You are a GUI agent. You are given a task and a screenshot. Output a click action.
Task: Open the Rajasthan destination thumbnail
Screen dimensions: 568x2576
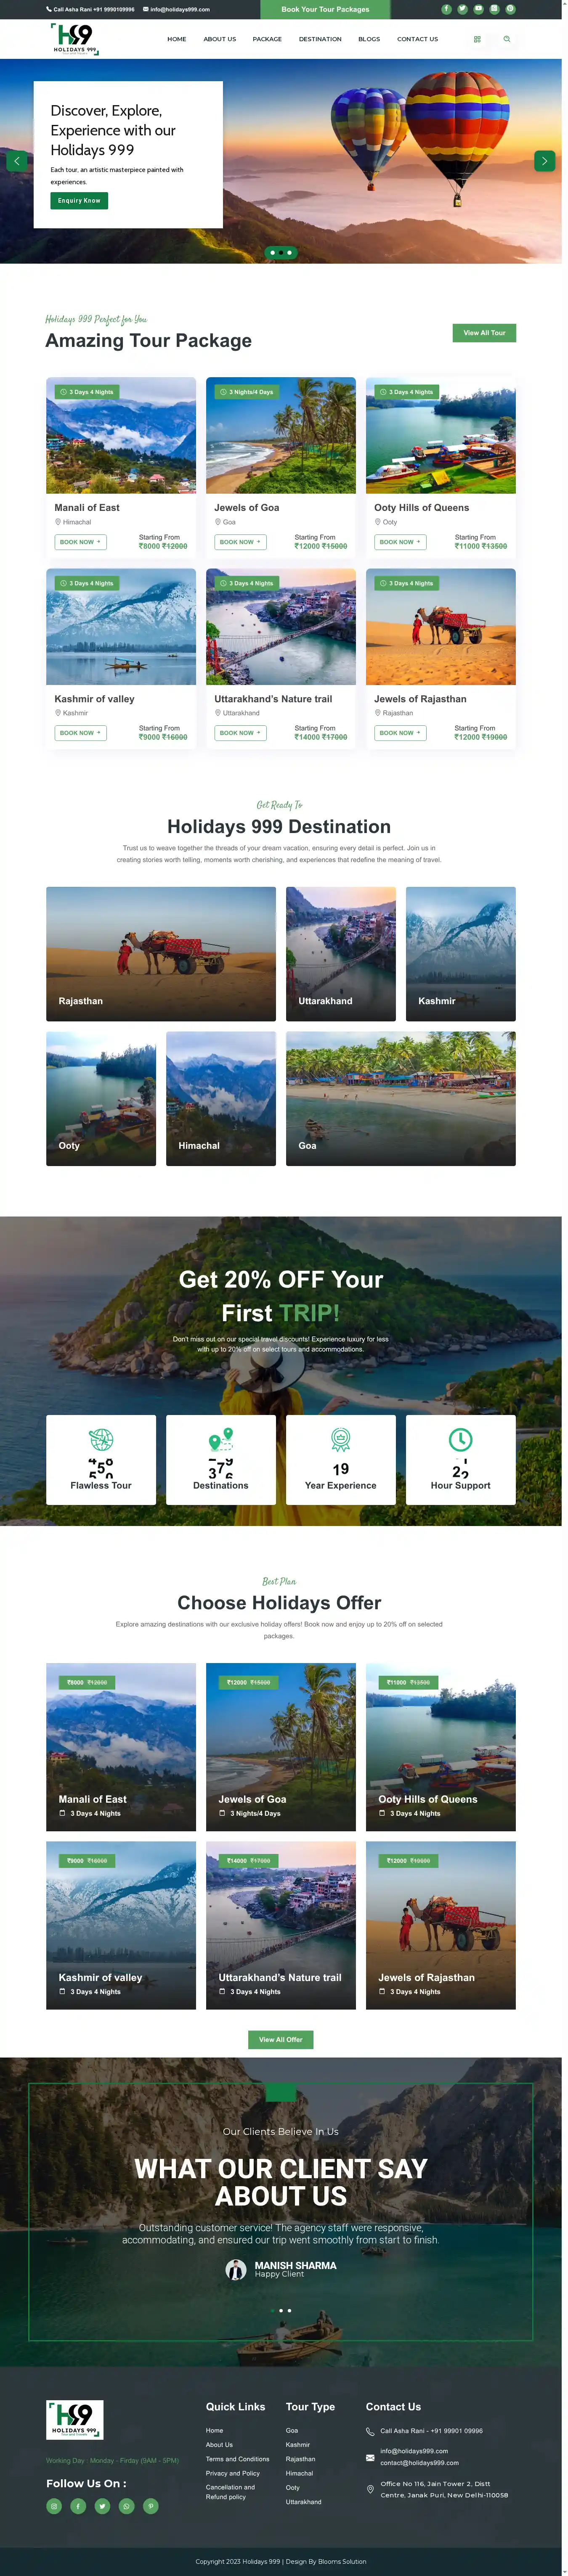161,954
